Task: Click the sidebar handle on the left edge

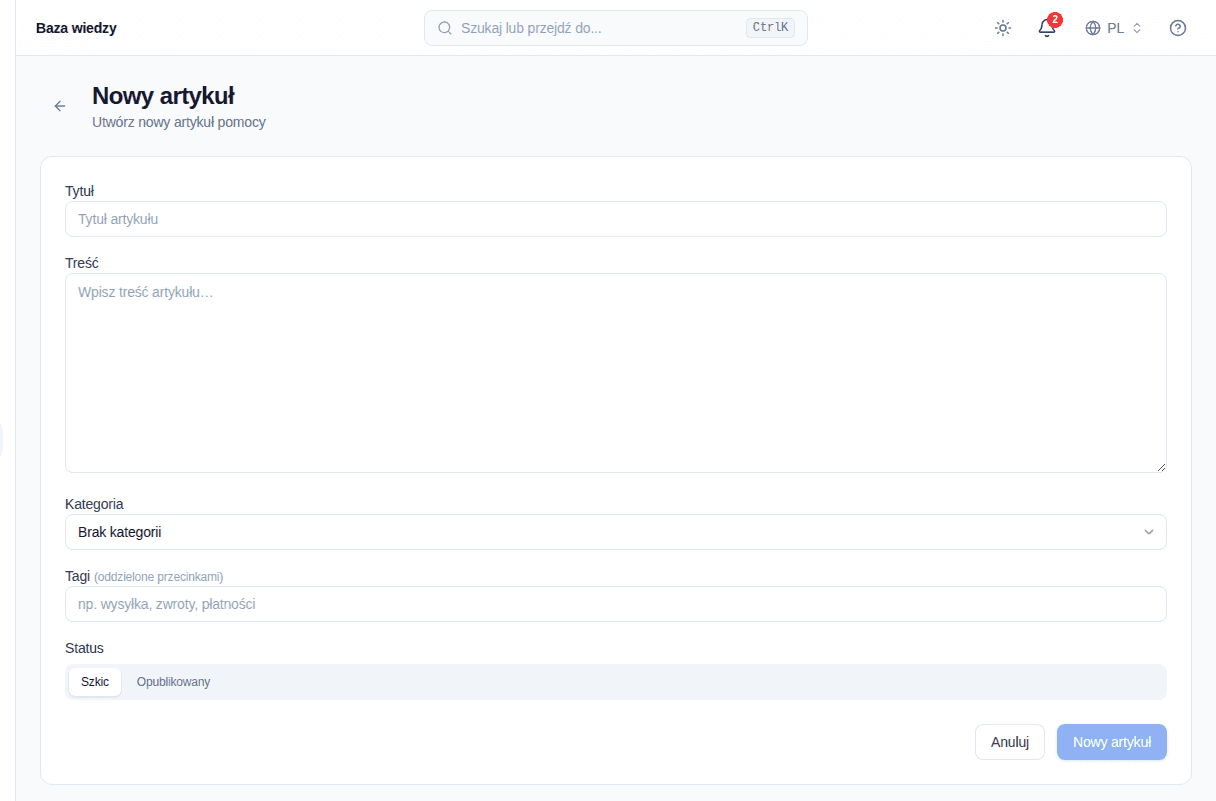Action: tap(1, 440)
